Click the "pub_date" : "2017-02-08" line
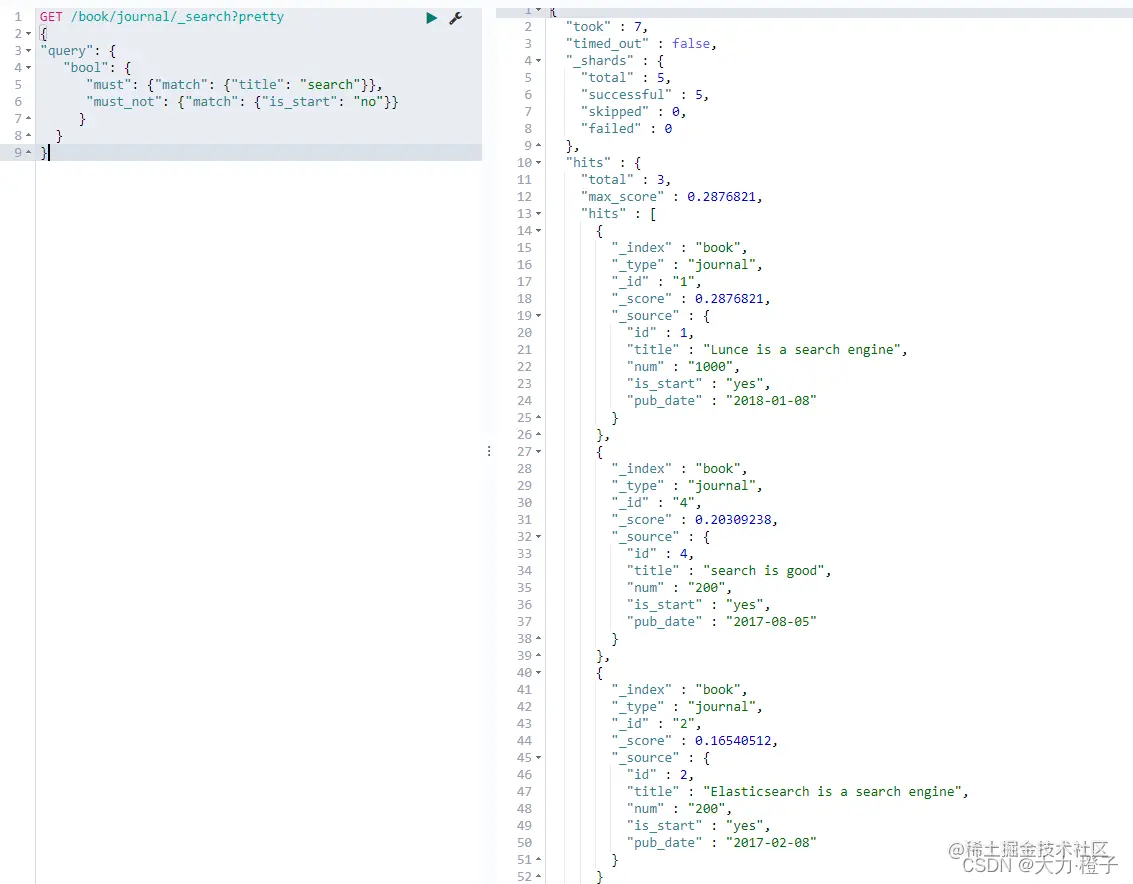The image size is (1133, 884). click(x=721, y=843)
